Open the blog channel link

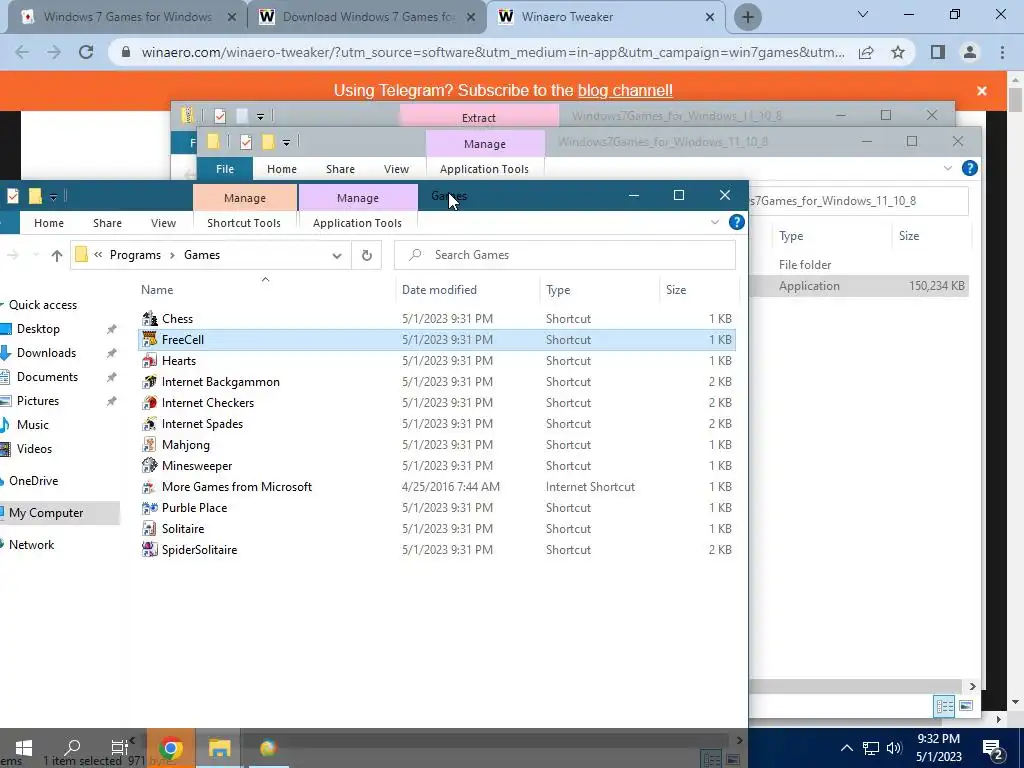click(624, 90)
